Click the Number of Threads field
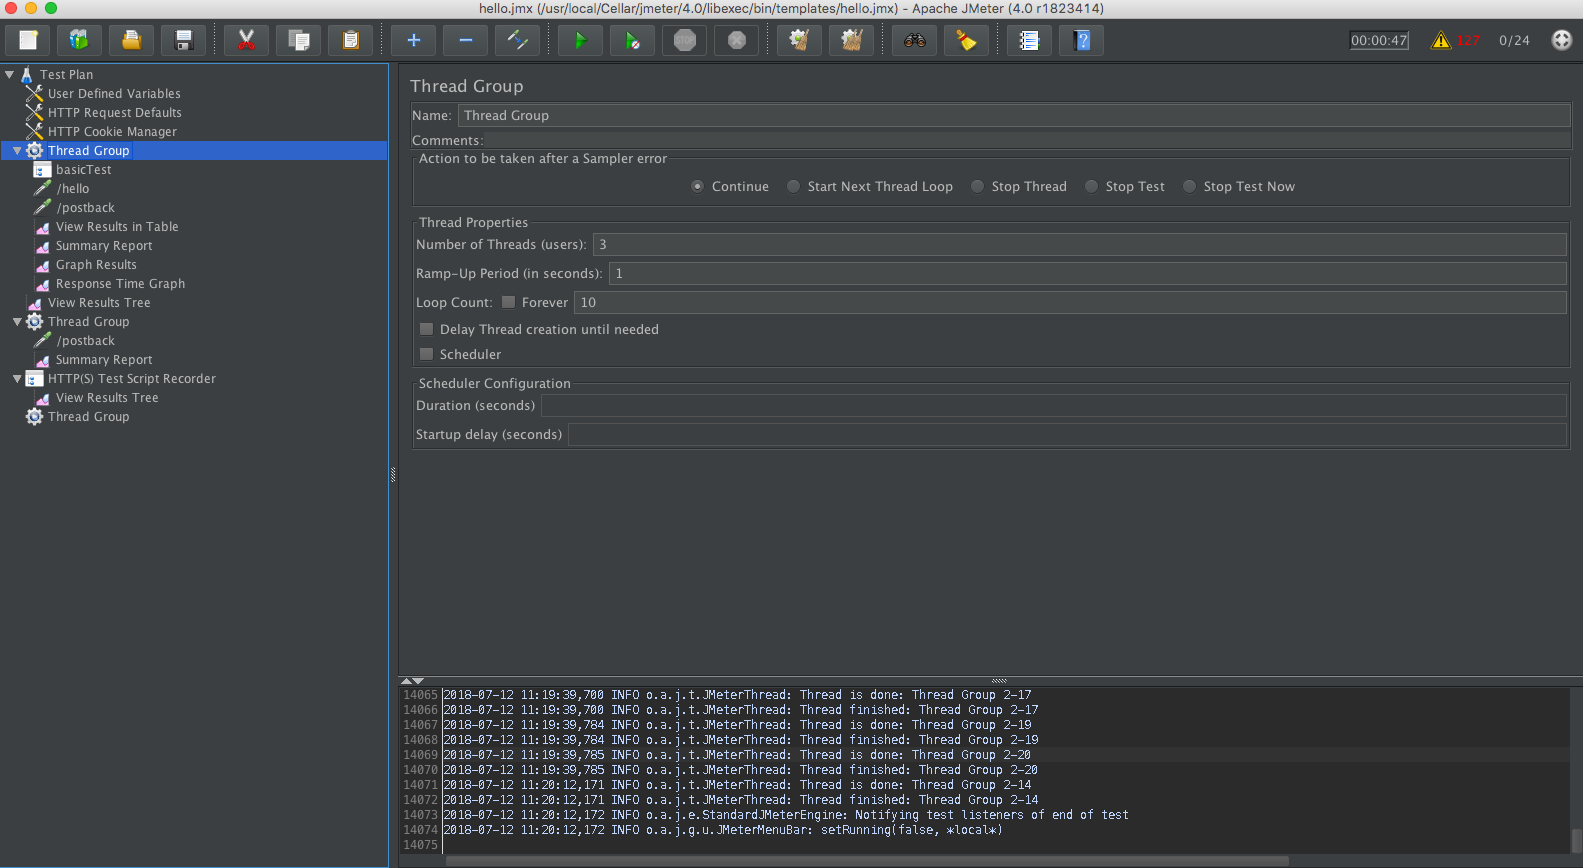The image size is (1583, 868). [1079, 244]
